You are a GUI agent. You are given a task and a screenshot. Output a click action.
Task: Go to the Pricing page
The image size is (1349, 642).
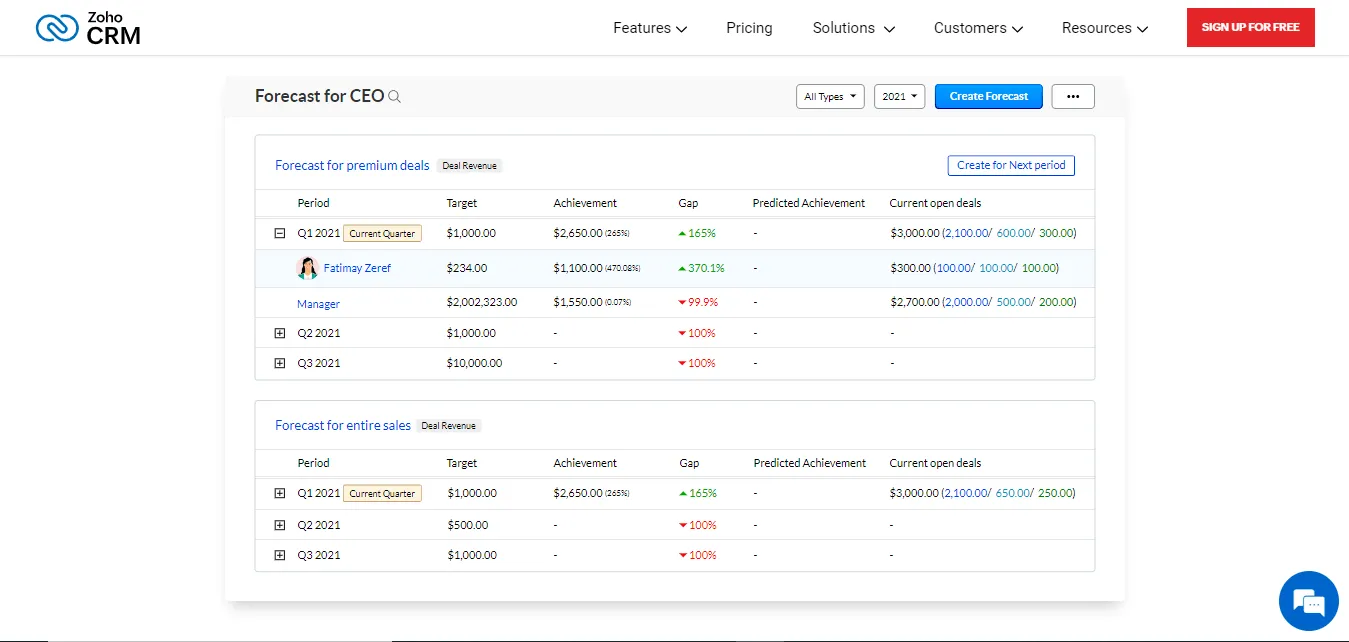[749, 28]
